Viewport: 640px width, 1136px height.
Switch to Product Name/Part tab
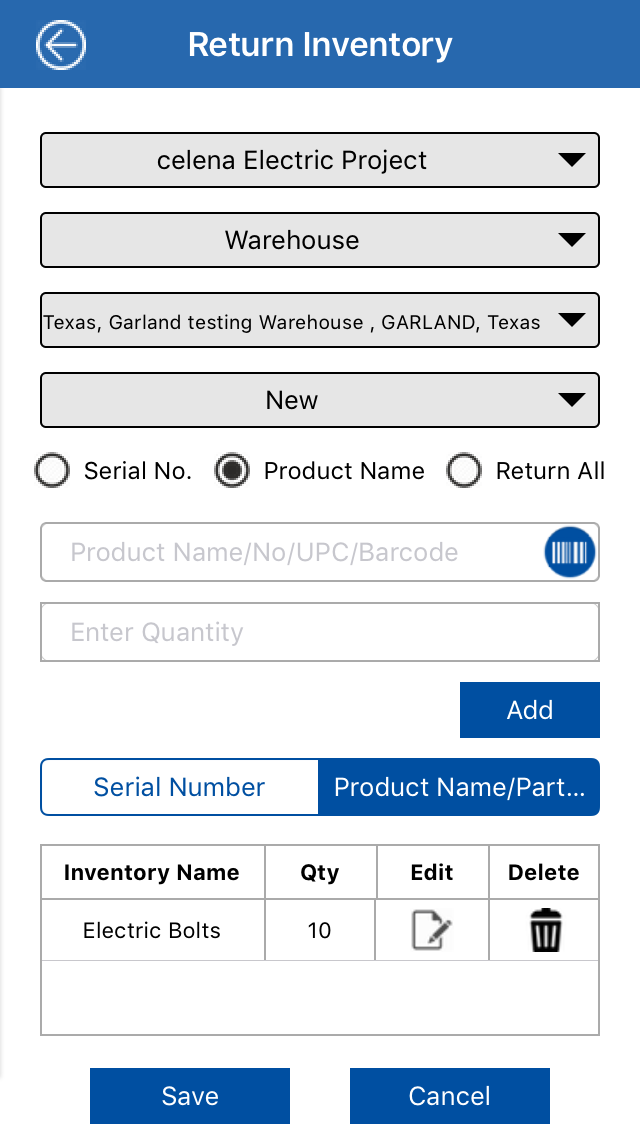(x=459, y=787)
